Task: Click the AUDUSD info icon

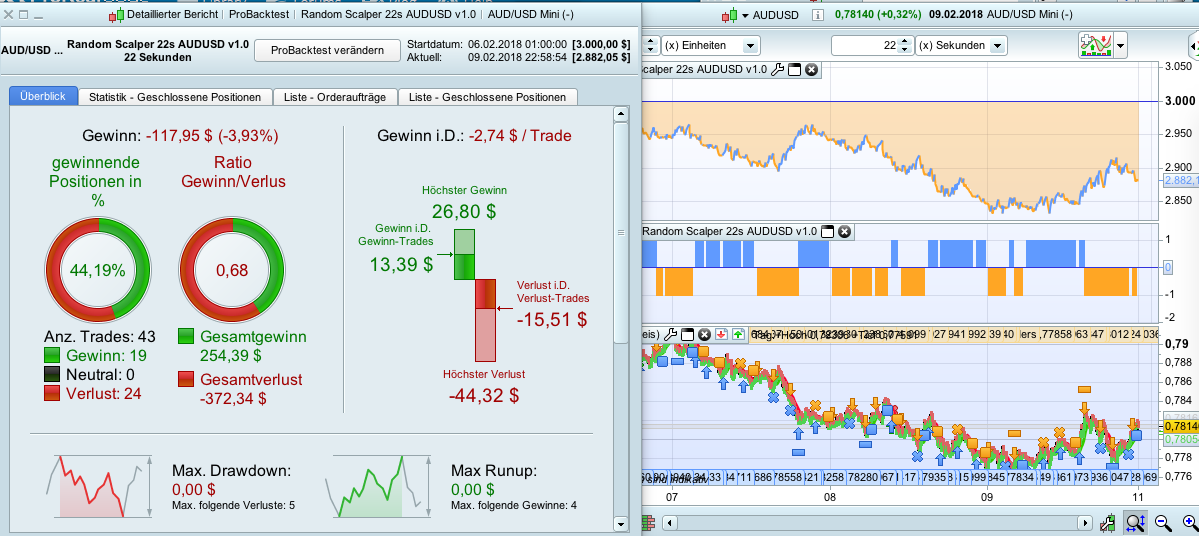Action: 817,15
